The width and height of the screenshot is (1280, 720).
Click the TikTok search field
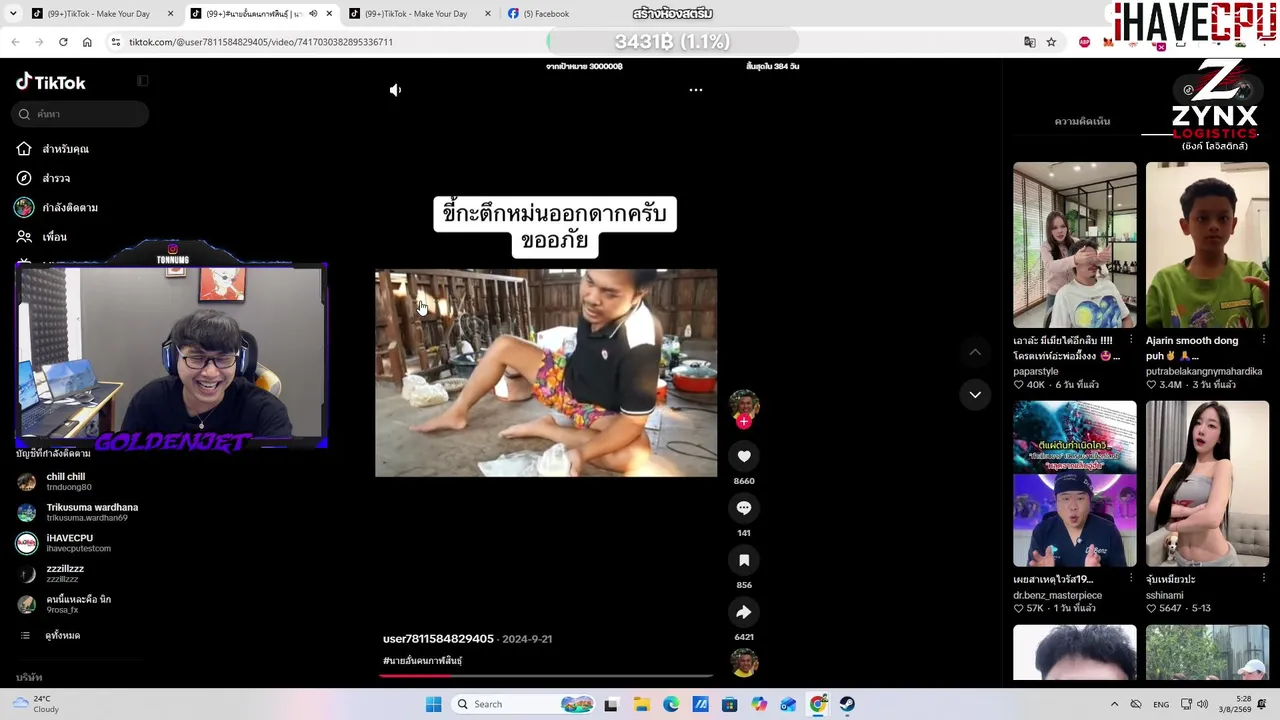81,114
